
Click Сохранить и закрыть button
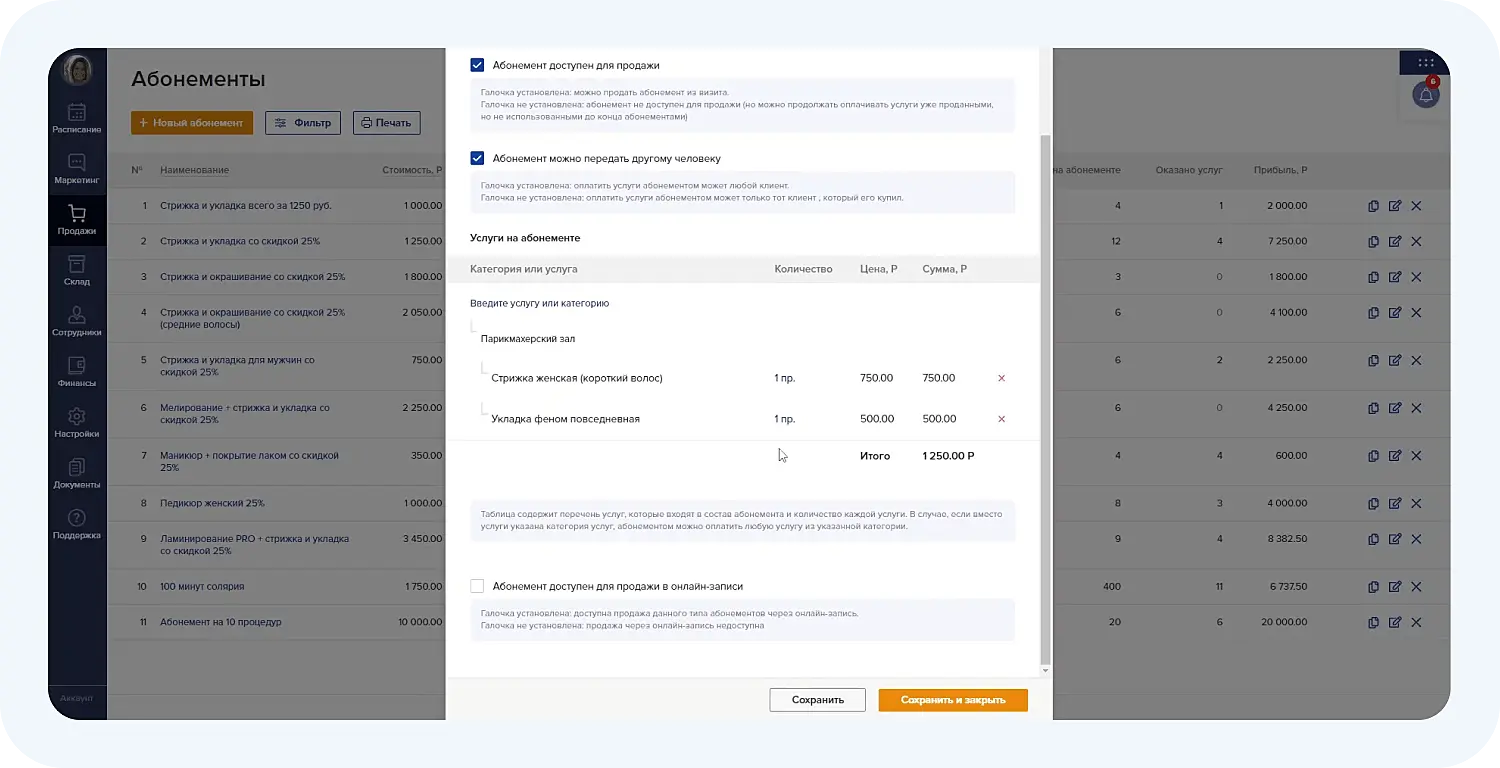[x=952, y=700]
